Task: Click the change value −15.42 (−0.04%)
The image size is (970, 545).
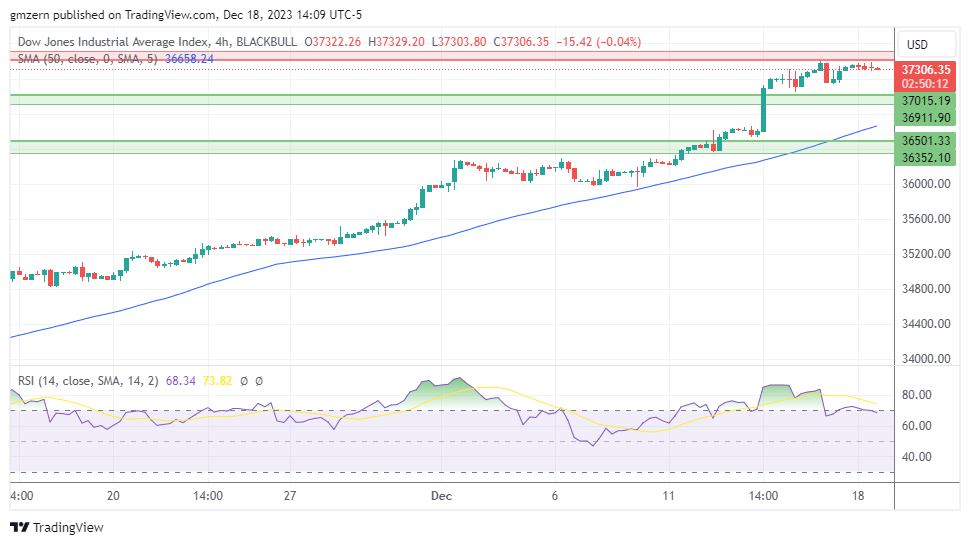Action: (599, 42)
